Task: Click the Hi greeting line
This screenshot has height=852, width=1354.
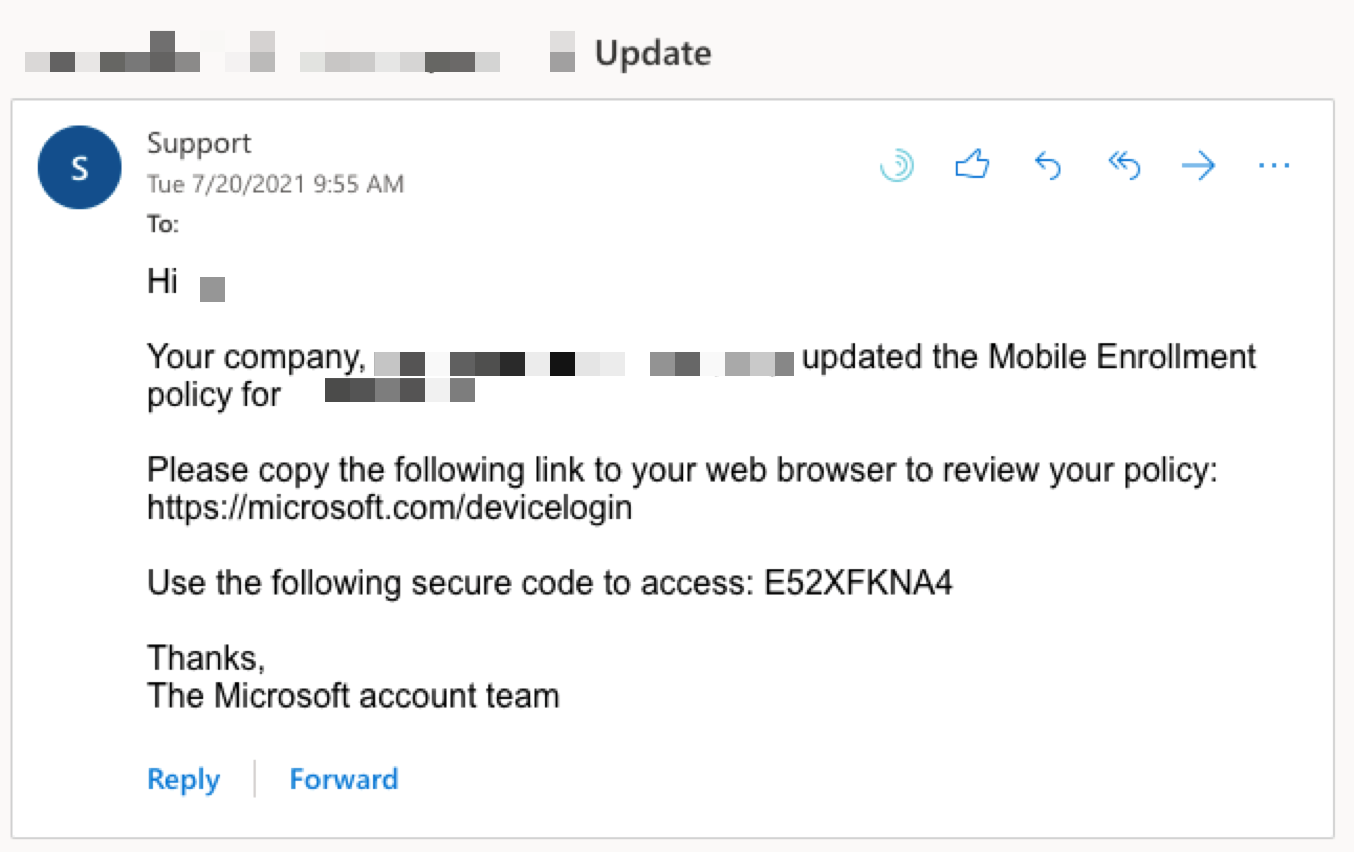Action: coord(163,283)
